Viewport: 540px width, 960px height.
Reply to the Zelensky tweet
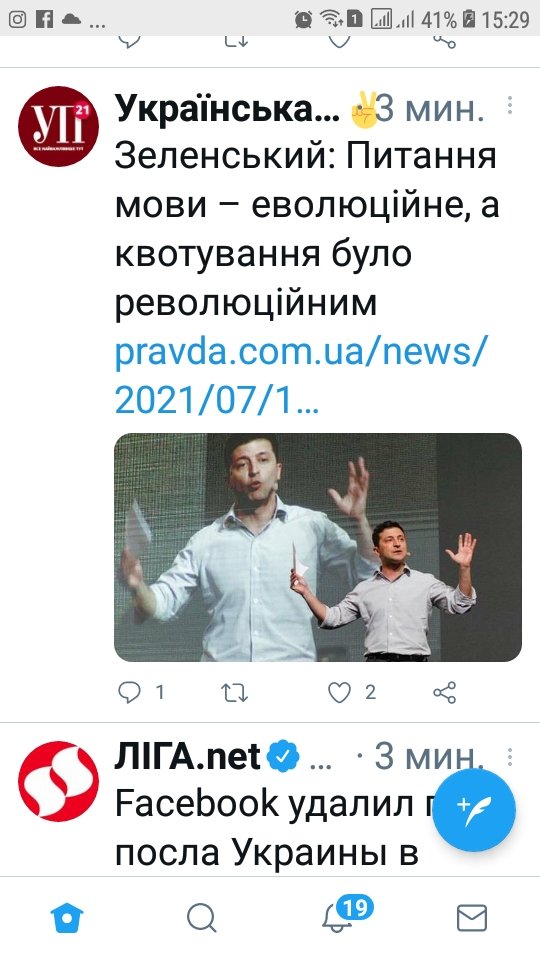[129, 692]
